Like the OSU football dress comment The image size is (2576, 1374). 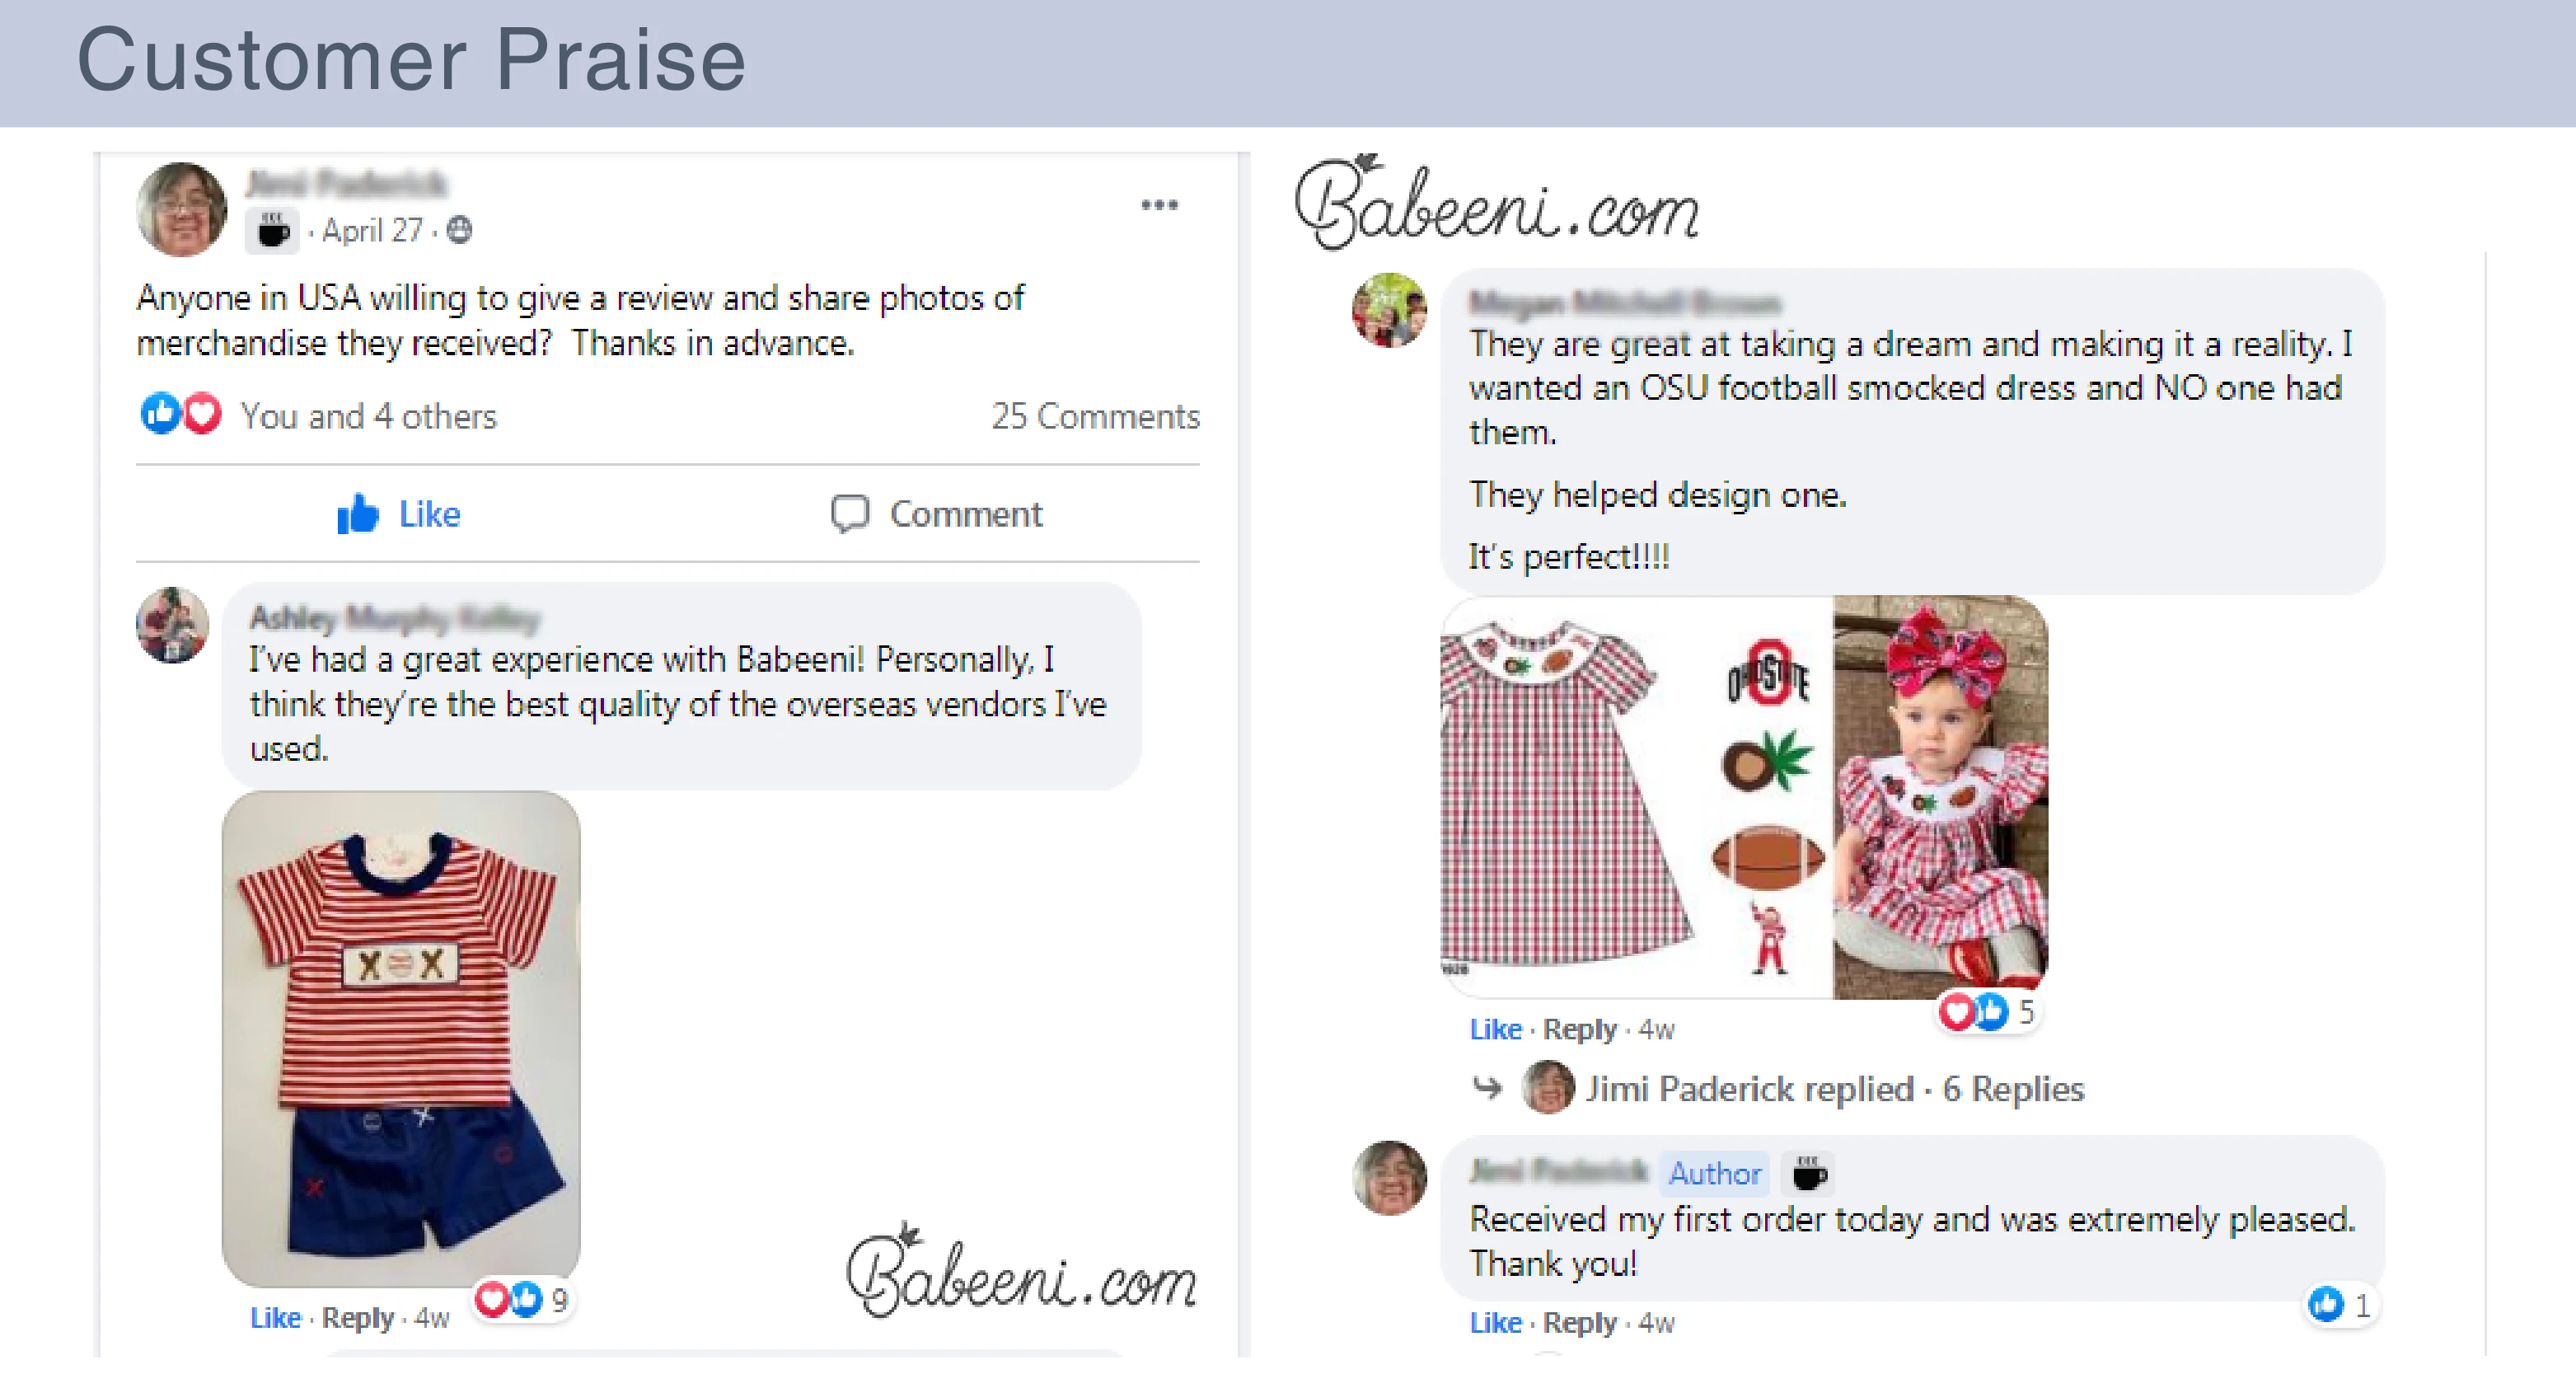pyautogui.click(x=1494, y=1029)
